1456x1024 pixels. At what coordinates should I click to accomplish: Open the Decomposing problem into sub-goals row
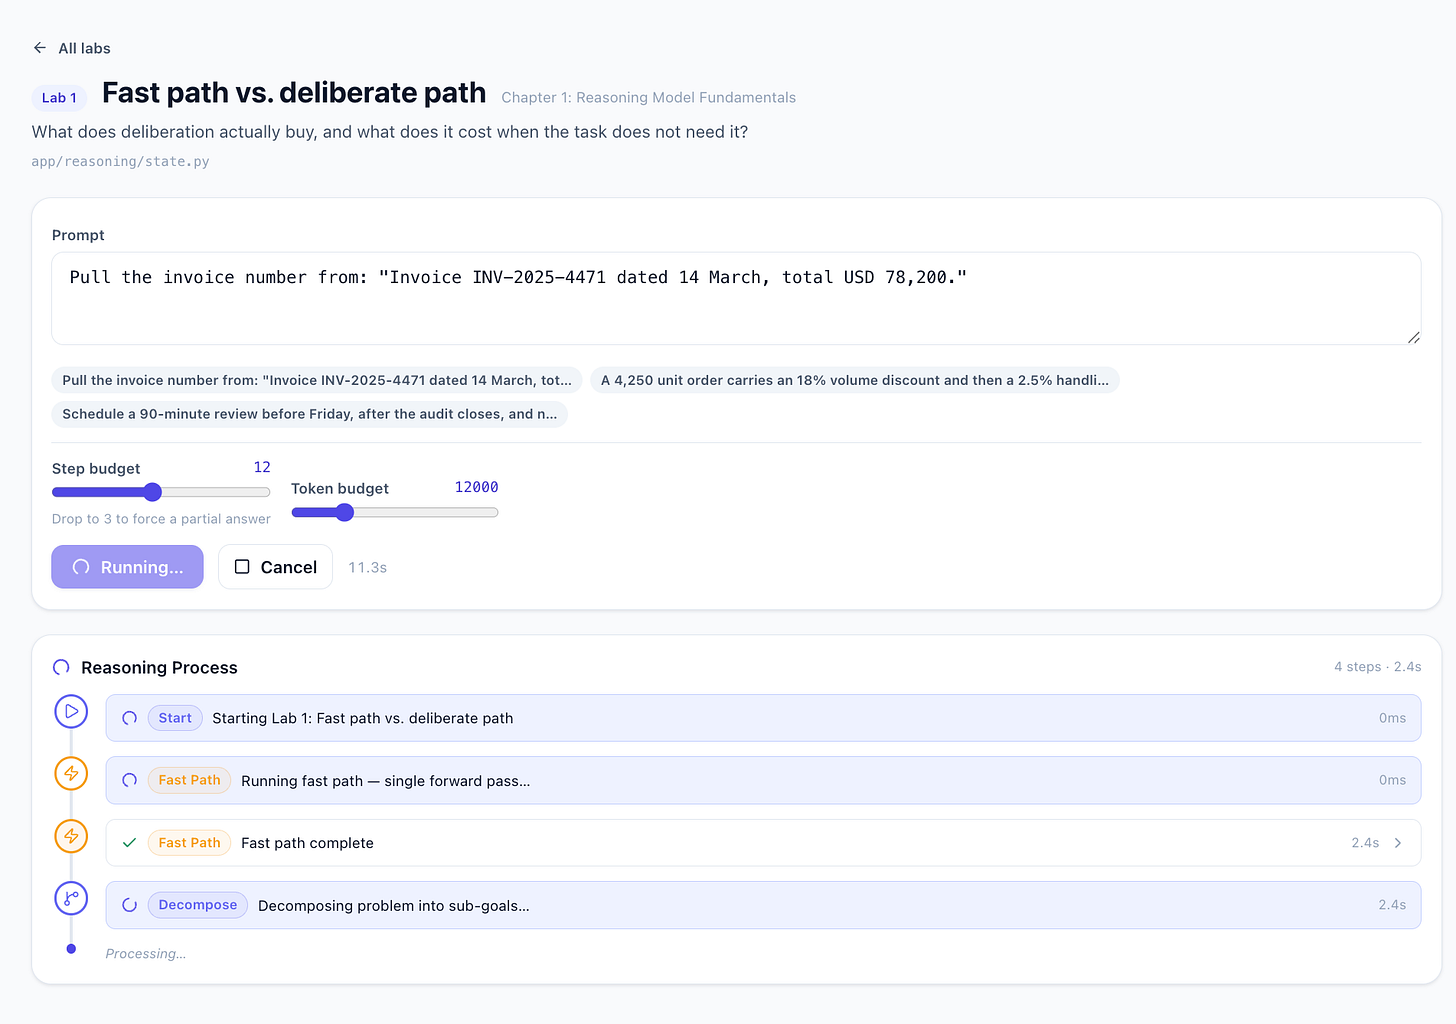pyautogui.click(x=763, y=905)
